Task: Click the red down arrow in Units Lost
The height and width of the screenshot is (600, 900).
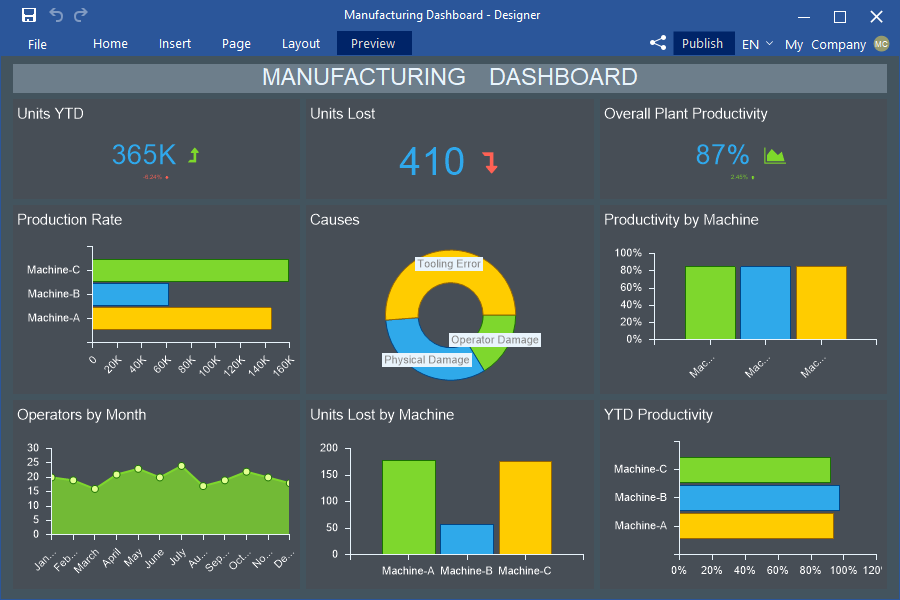Action: pyautogui.click(x=490, y=163)
